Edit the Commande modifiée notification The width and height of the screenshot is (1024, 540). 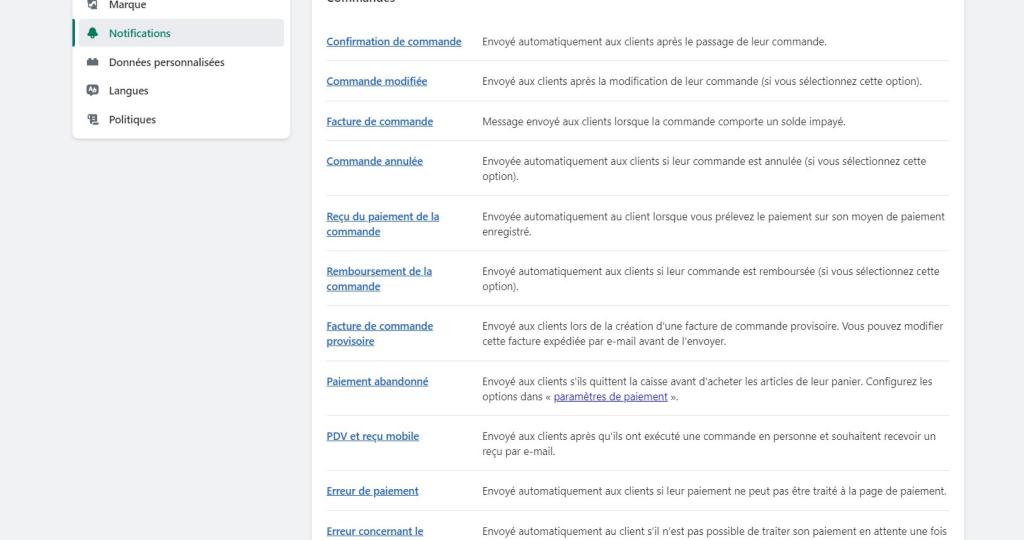[x=377, y=81]
